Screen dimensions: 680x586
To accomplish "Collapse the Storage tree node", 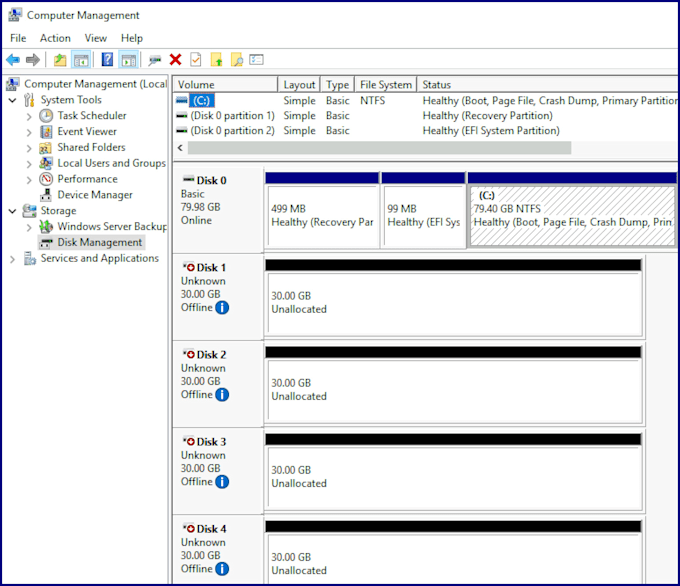I will coord(13,211).
